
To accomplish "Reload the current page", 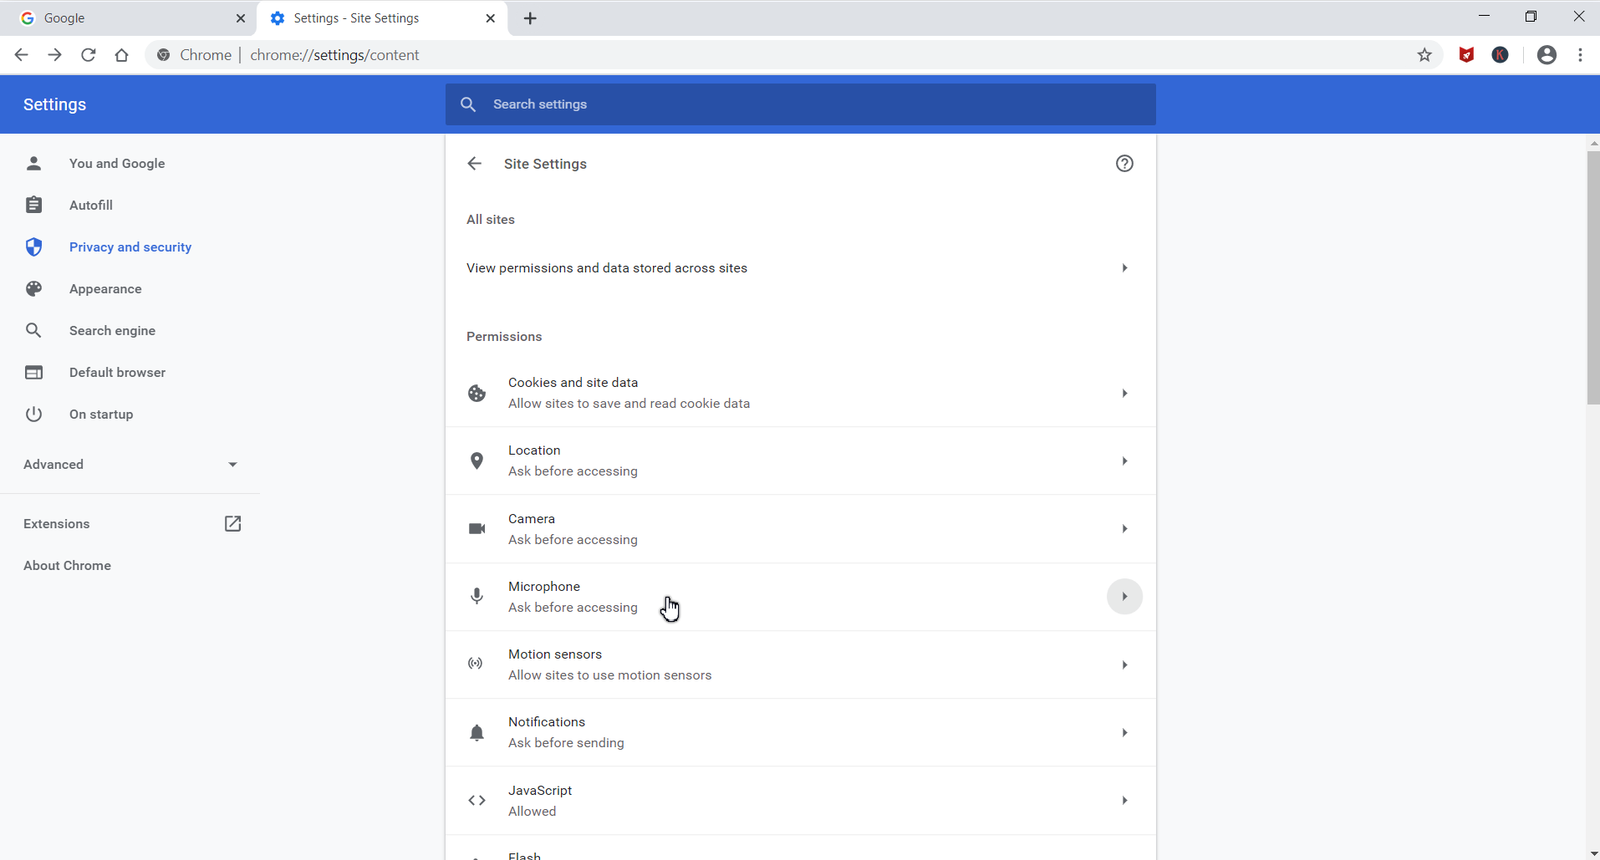I will 88,55.
